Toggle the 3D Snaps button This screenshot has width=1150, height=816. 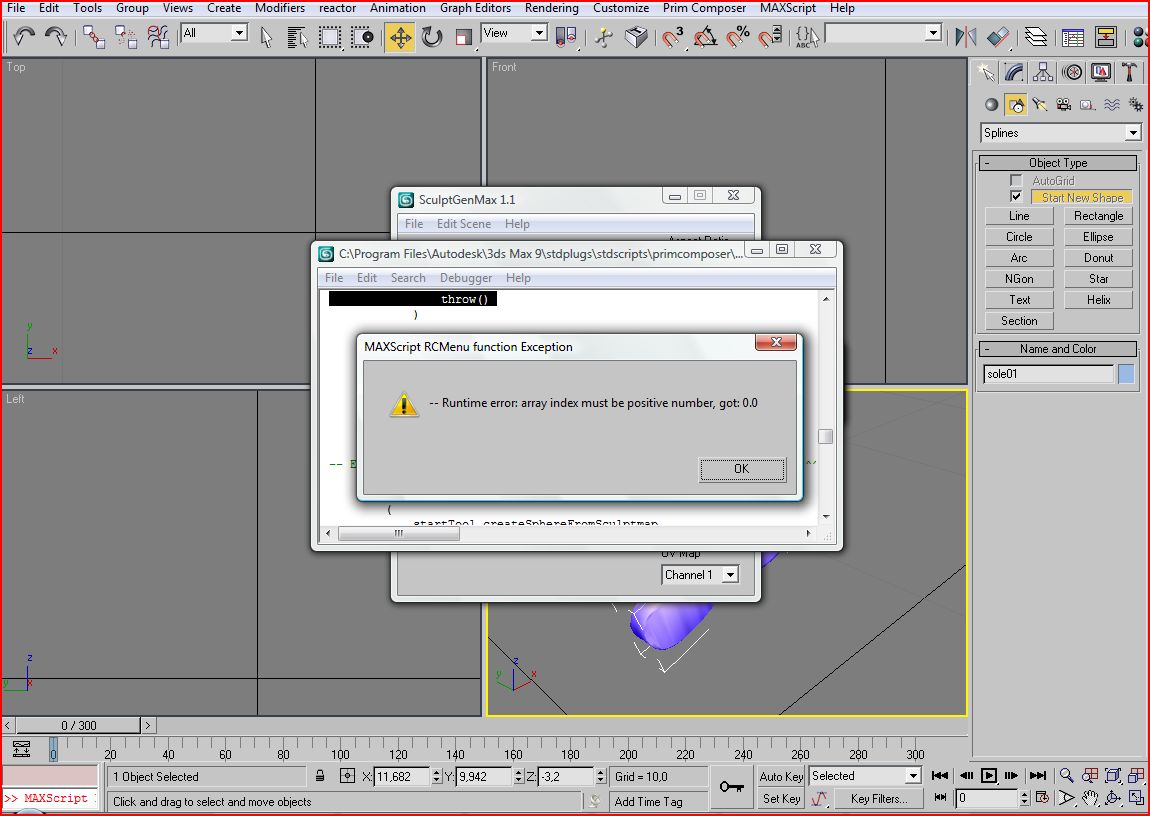[672, 36]
